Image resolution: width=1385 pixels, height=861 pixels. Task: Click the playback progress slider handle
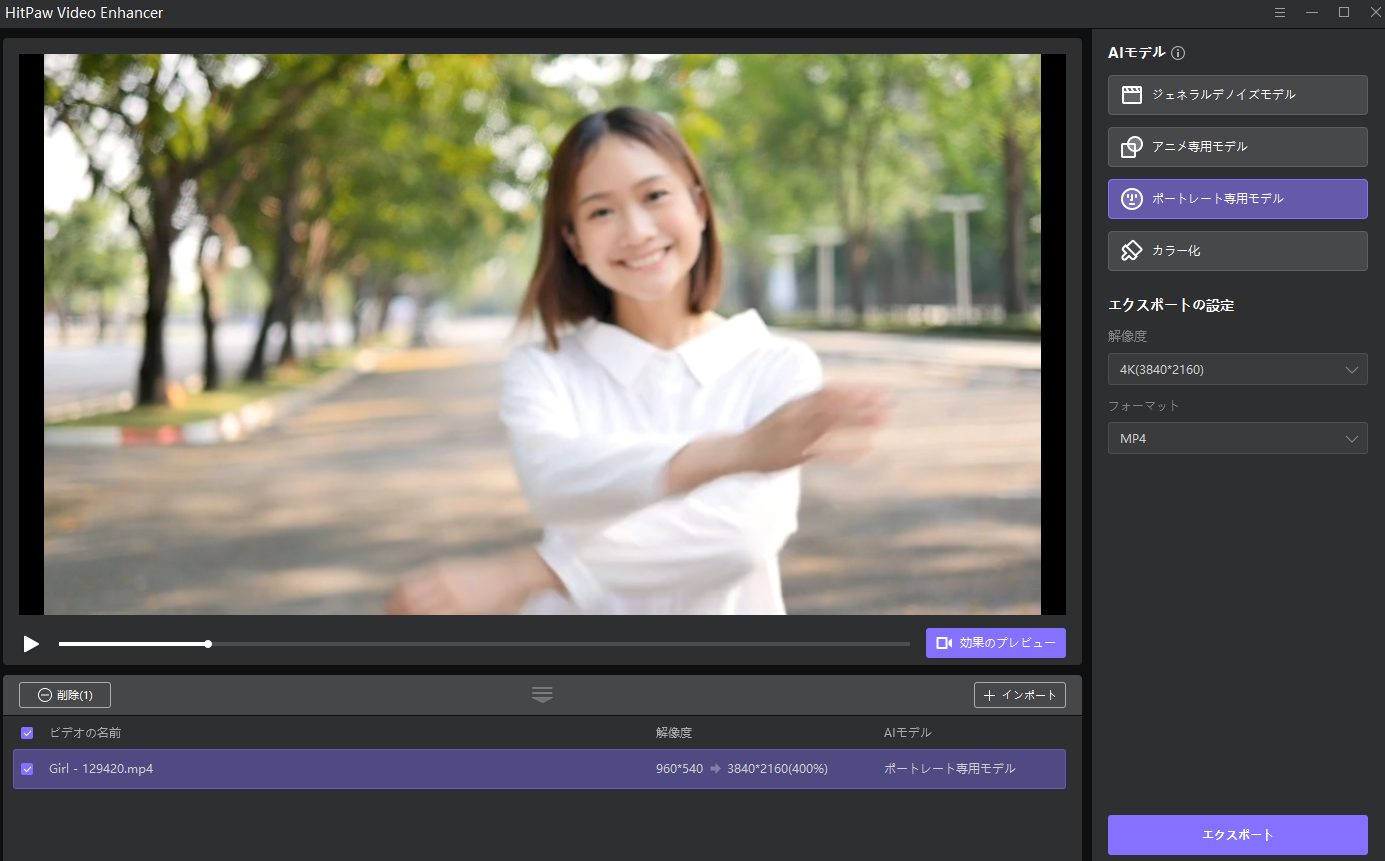[x=207, y=643]
